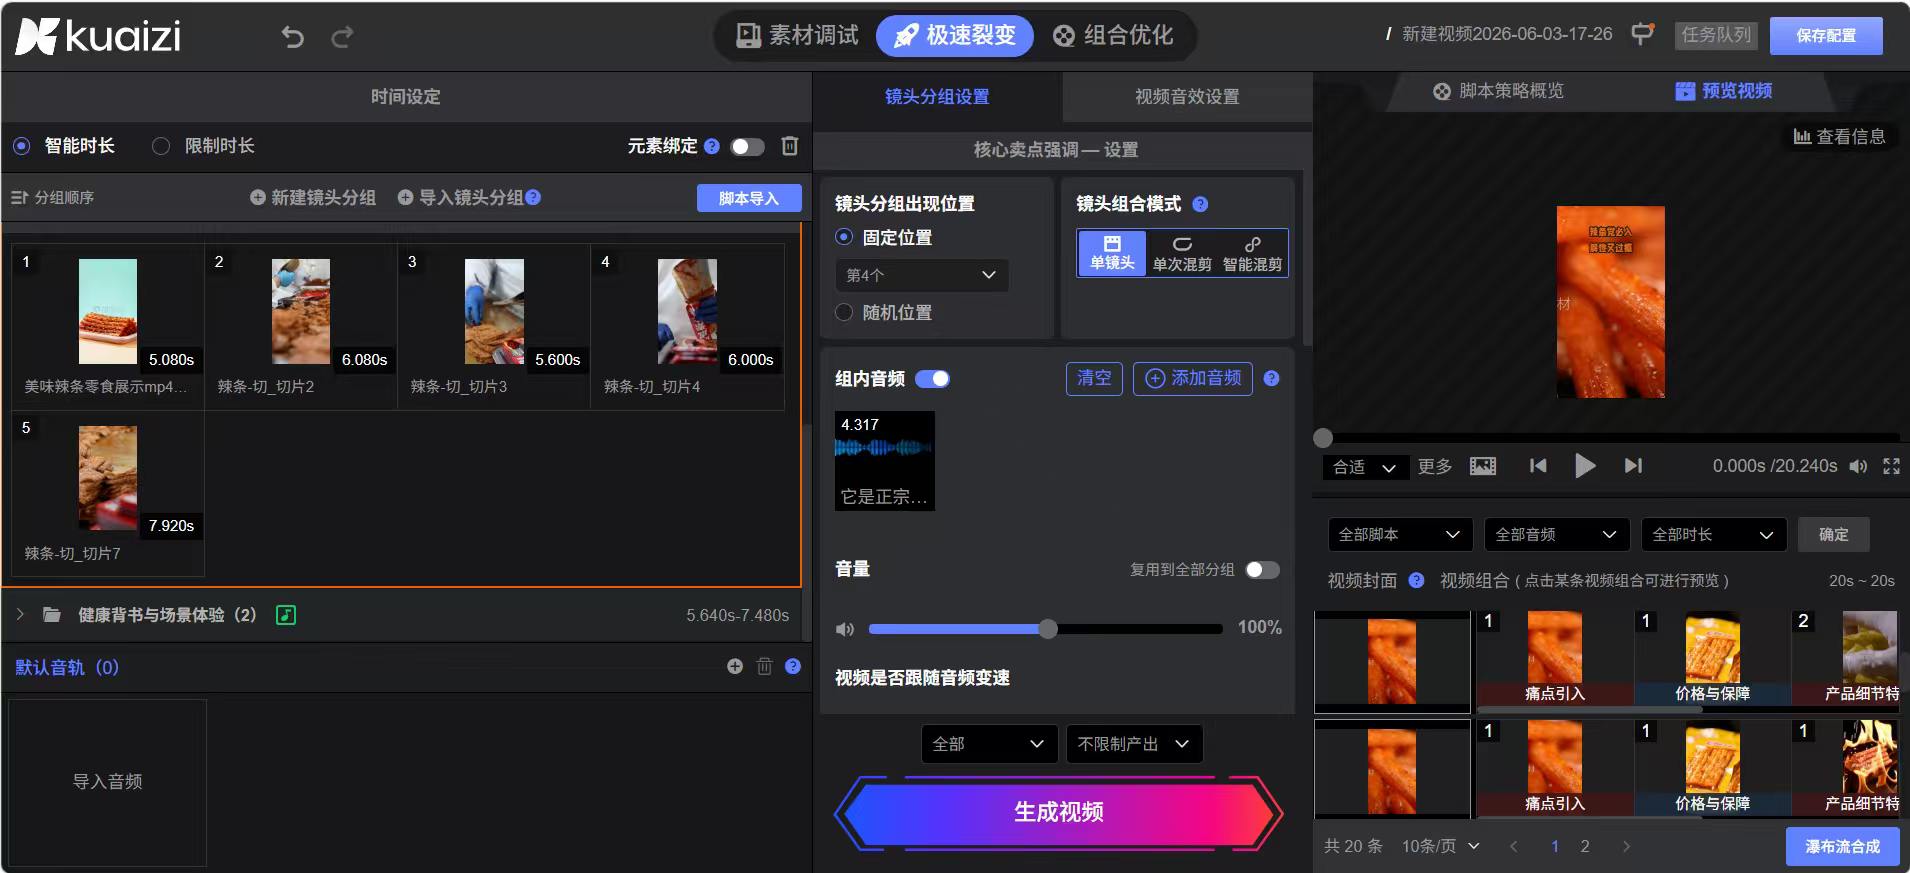Switch to 组合优化 tab
This screenshot has width=1910, height=873.
click(x=1113, y=36)
